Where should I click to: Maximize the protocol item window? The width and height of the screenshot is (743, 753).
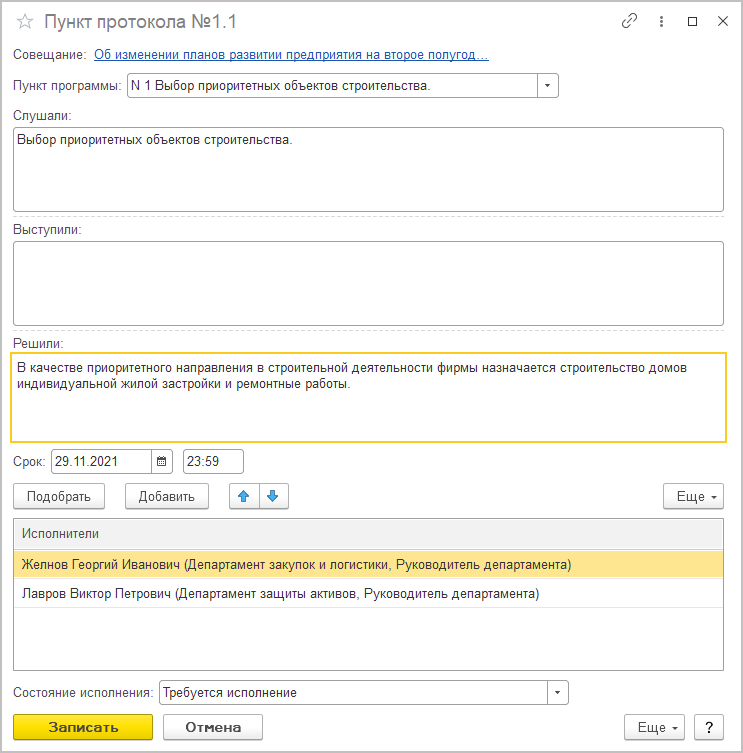point(693,21)
